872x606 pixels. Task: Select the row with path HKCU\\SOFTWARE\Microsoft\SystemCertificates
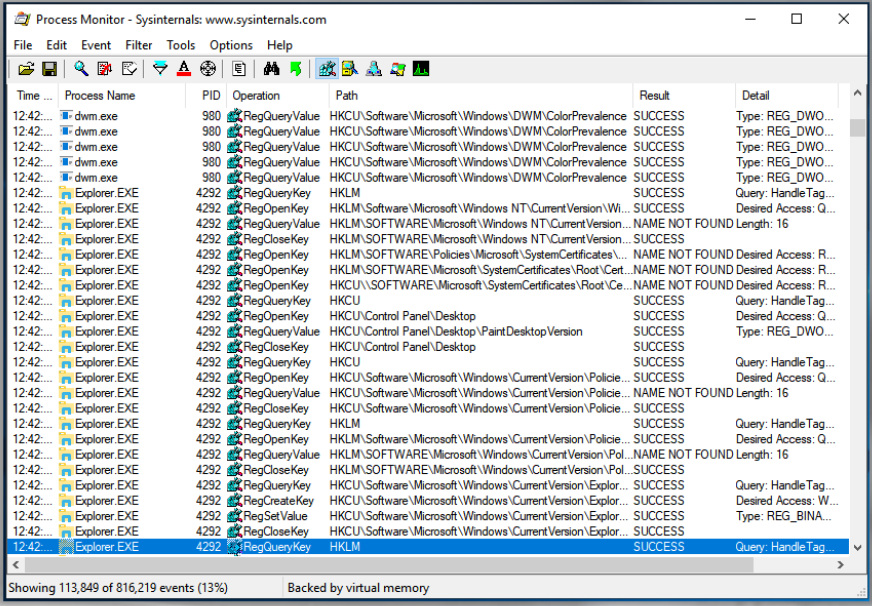coord(428,285)
